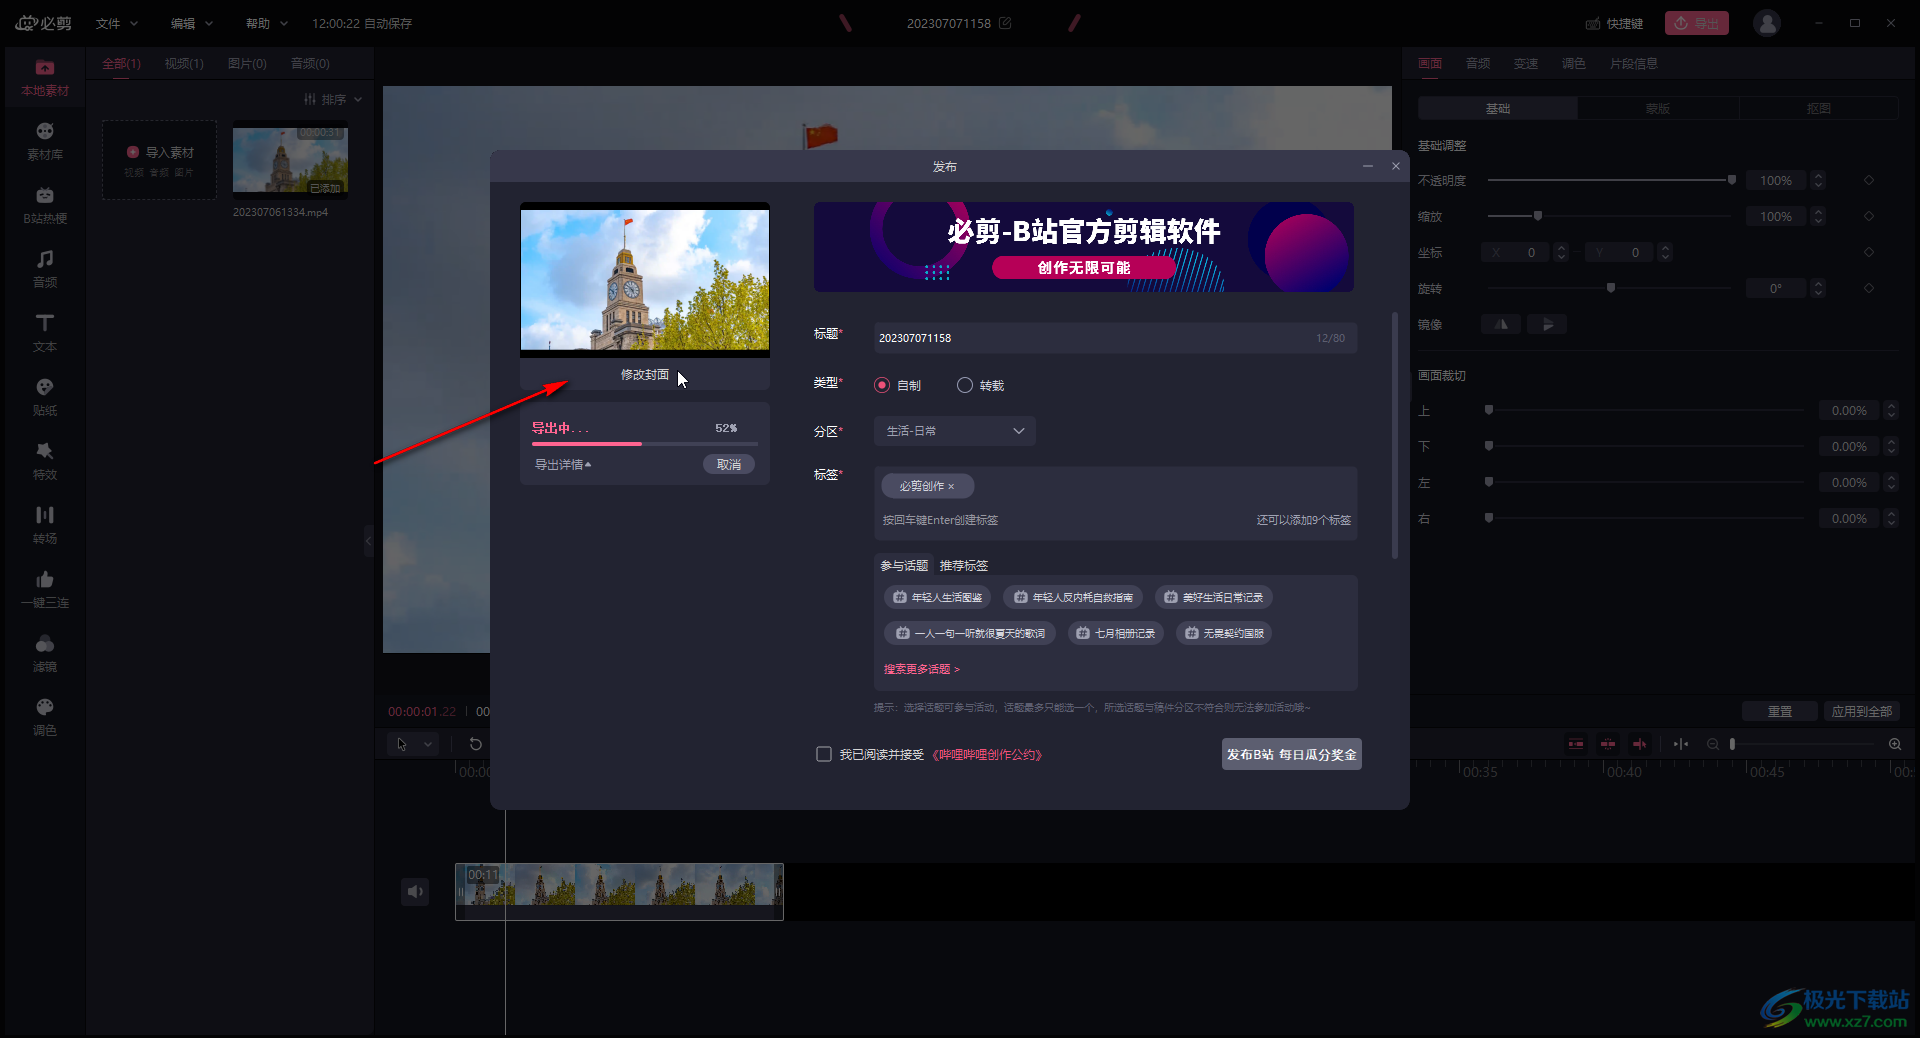The width and height of the screenshot is (1920, 1038).
Task: Open the 快捷键 shortcuts option
Action: click(1615, 23)
